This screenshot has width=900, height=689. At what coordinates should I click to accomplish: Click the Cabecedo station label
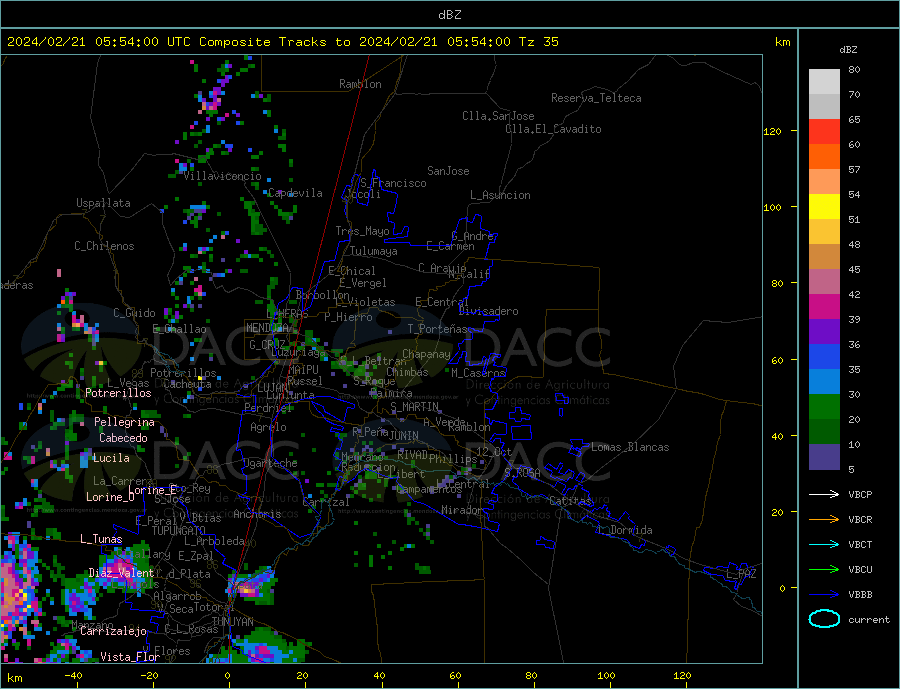tap(123, 438)
